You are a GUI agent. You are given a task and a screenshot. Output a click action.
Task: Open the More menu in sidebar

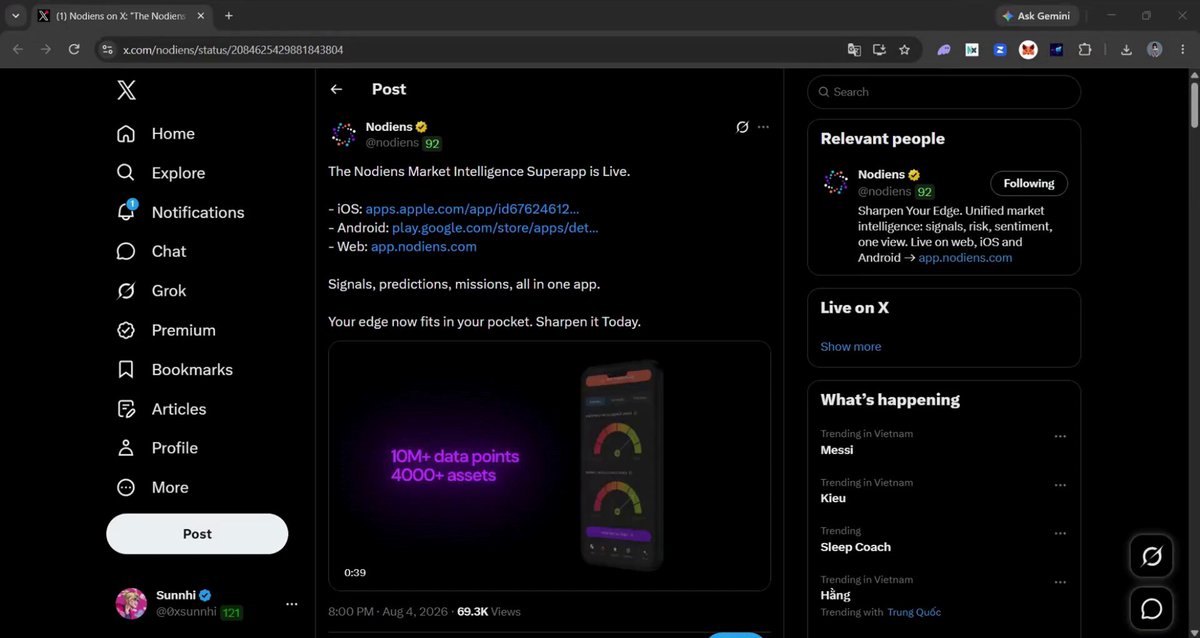152,488
